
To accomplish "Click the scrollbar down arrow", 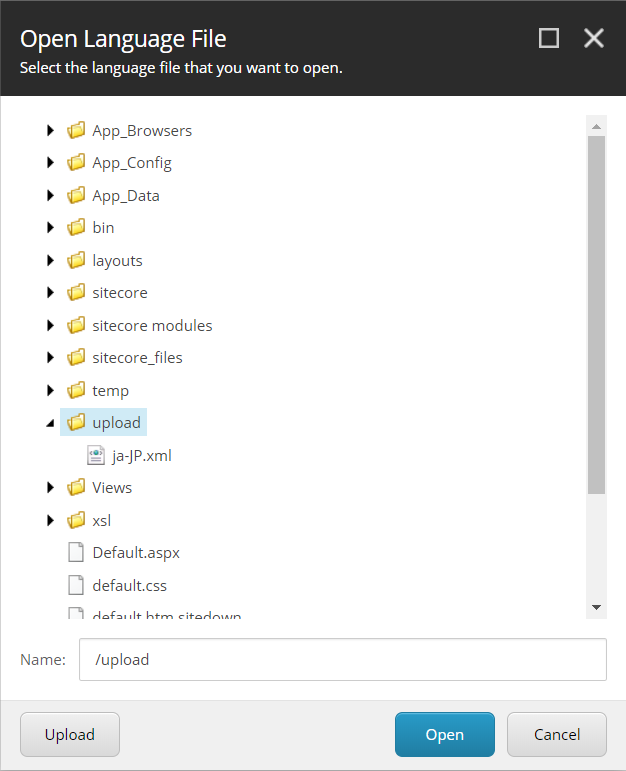I will pyautogui.click(x=596, y=608).
